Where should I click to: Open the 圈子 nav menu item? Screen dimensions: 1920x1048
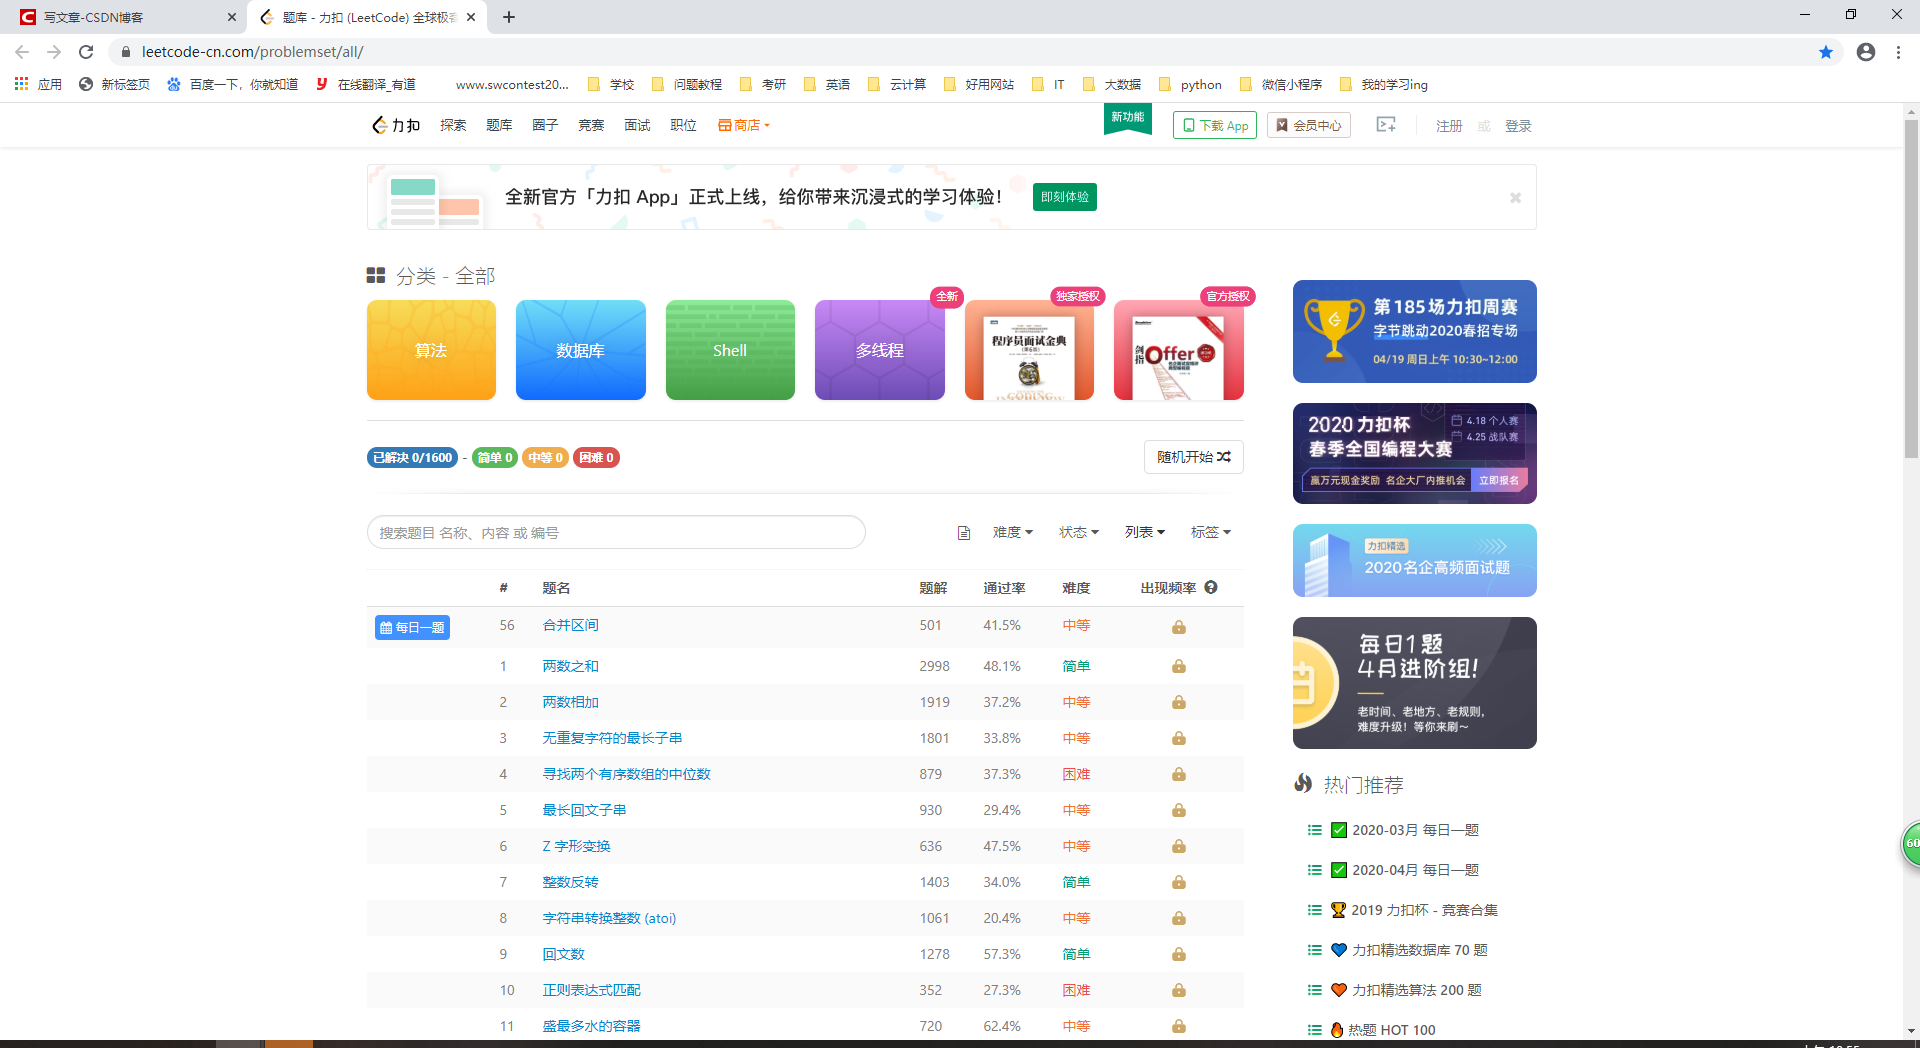[x=545, y=125]
